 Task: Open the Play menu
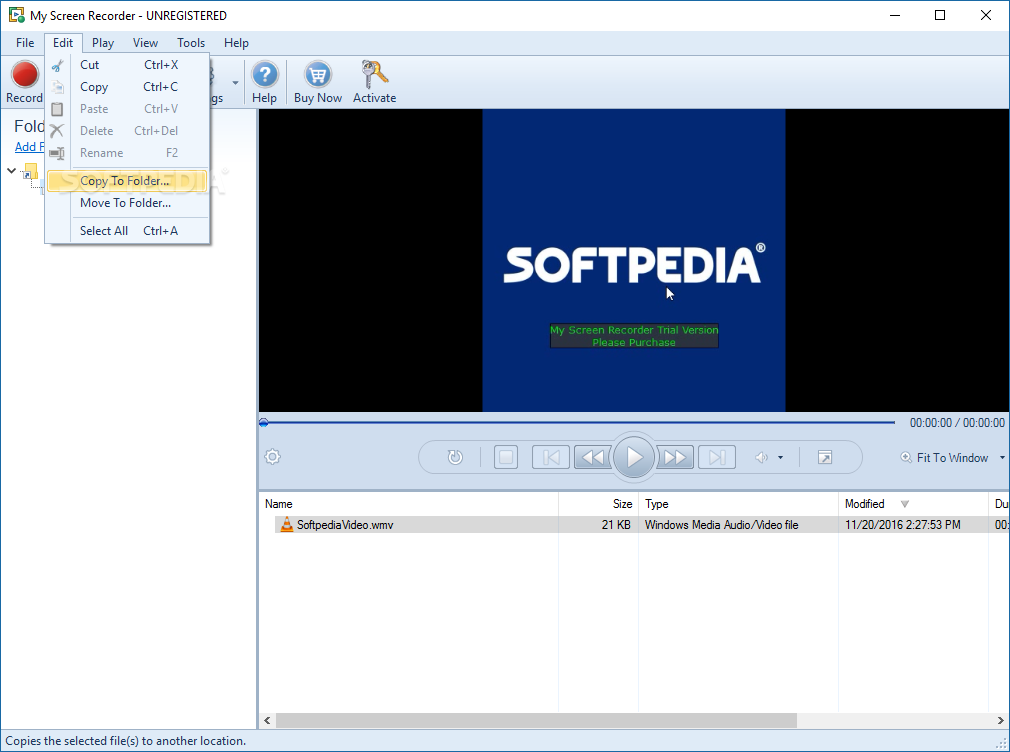tap(103, 43)
